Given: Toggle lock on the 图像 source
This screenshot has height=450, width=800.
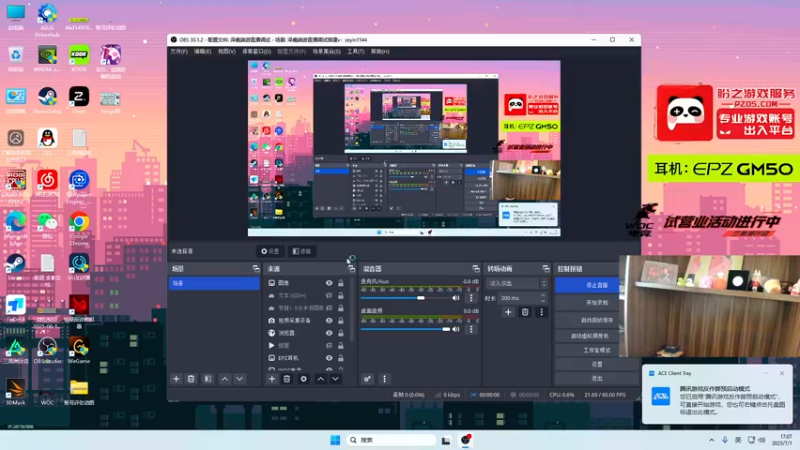Looking at the screenshot, I should (341, 283).
